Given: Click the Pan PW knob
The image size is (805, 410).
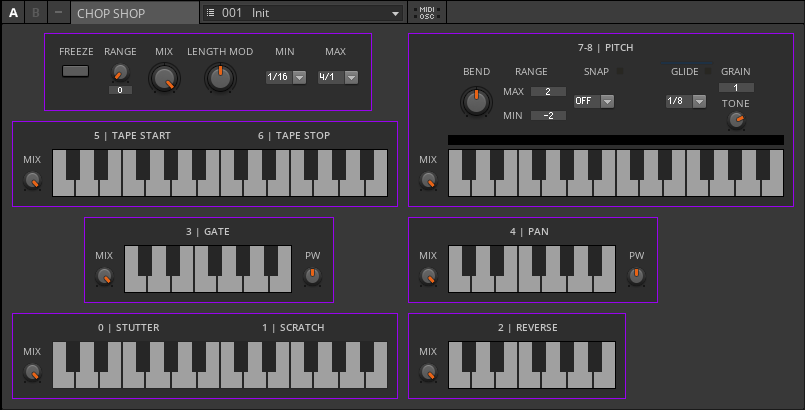Looking at the screenshot, I should (636, 277).
